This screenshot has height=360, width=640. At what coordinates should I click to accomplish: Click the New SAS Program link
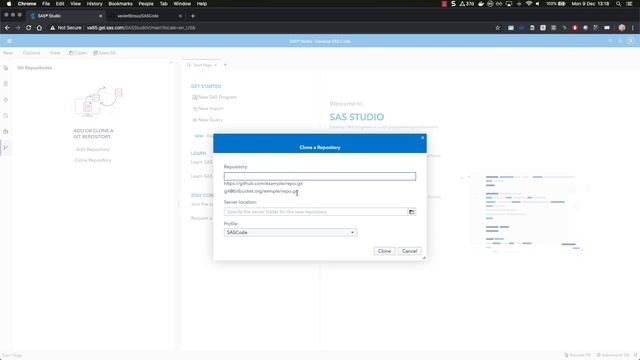[214, 97]
